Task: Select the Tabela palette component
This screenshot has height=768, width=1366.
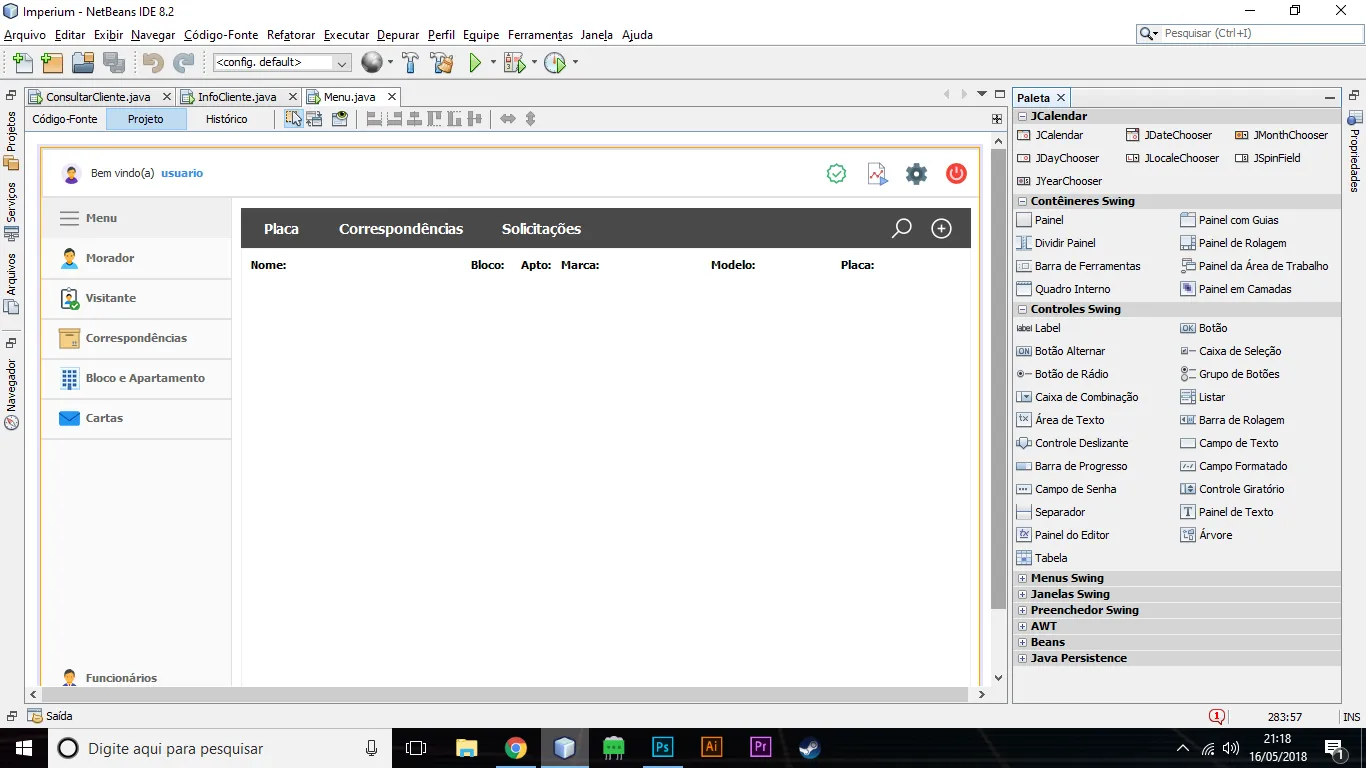Action: (1042, 558)
